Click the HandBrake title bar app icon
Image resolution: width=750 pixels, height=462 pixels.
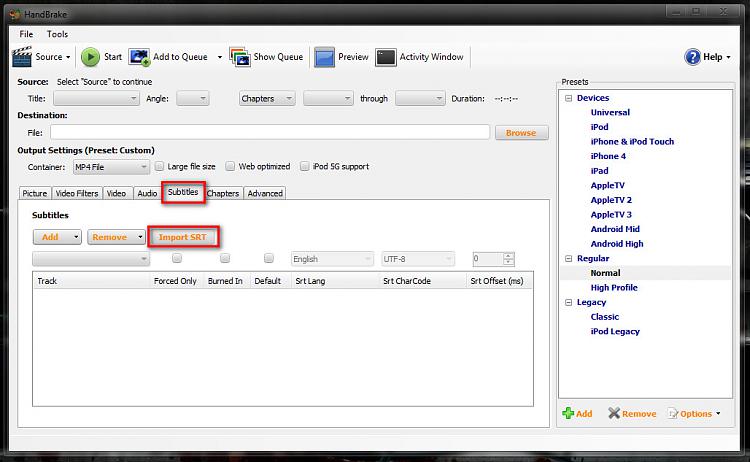click(15, 14)
